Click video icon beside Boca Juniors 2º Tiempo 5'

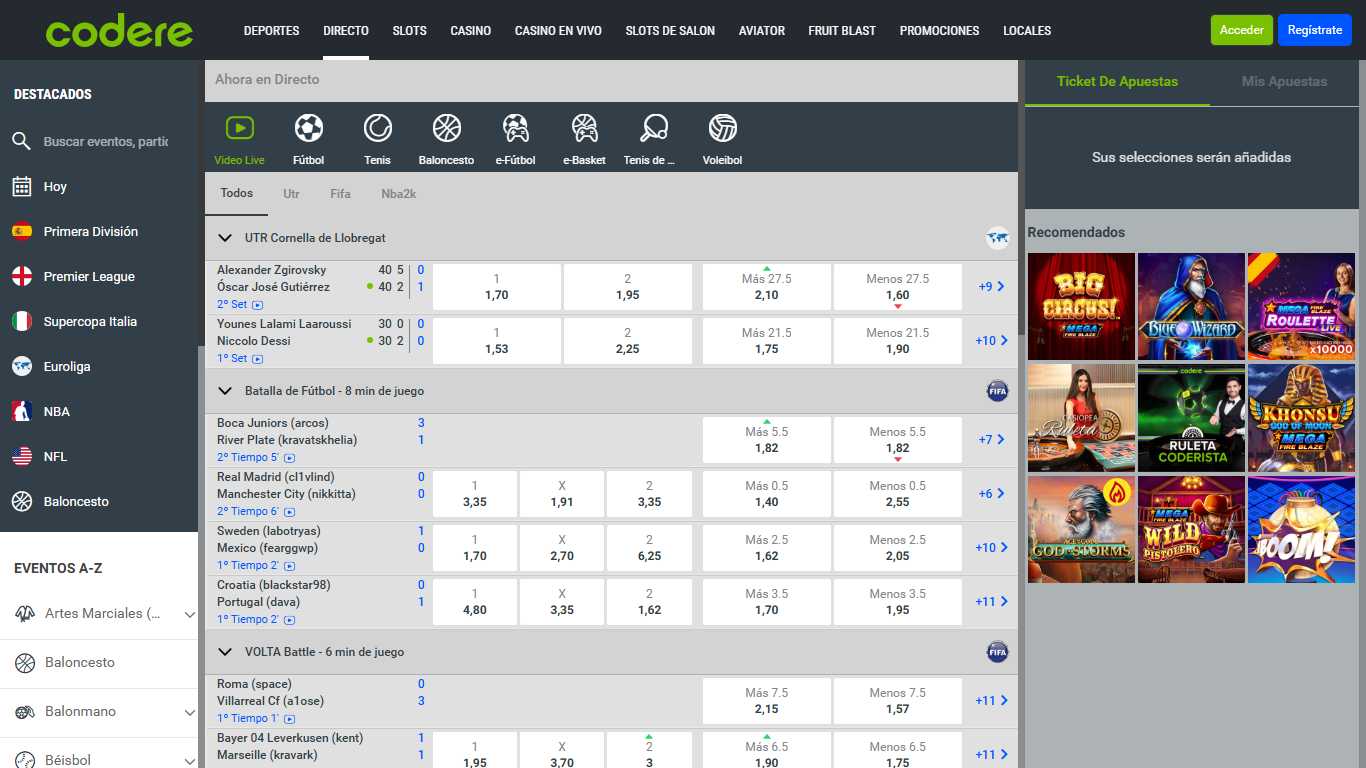[x=290, y=457]
